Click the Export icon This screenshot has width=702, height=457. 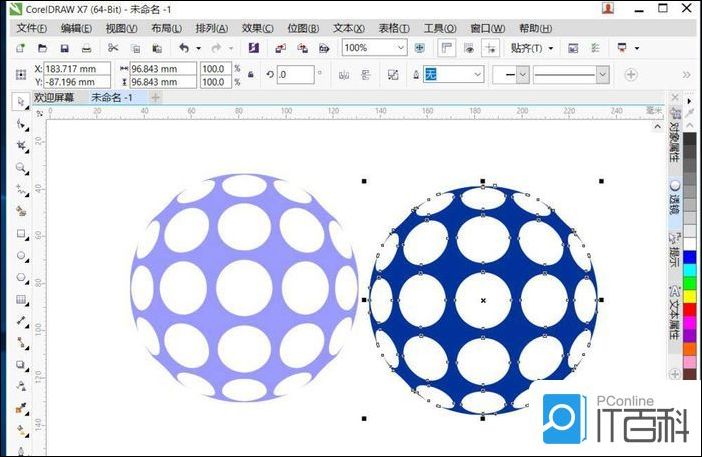pos(302,48)
